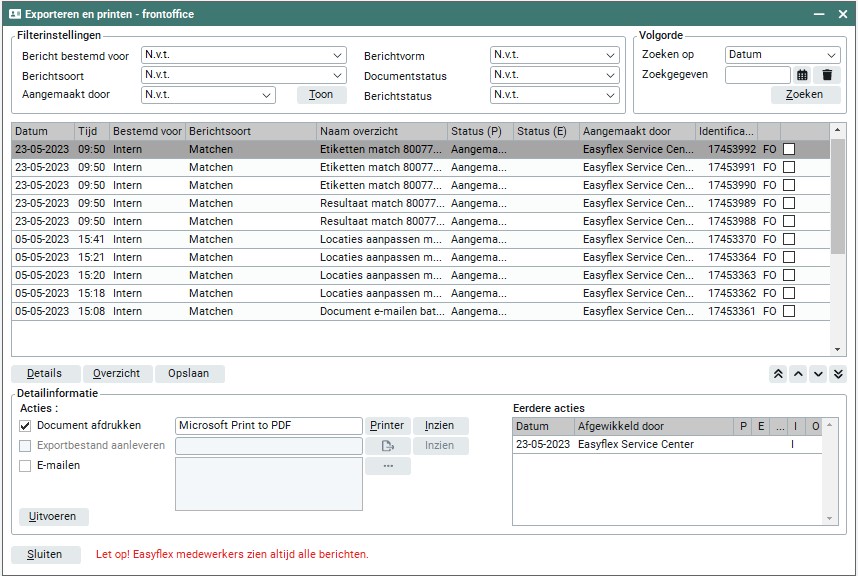Screen dimensions: 858x576
Task: Go to previous record with up arrow
Action: (798, 374)
